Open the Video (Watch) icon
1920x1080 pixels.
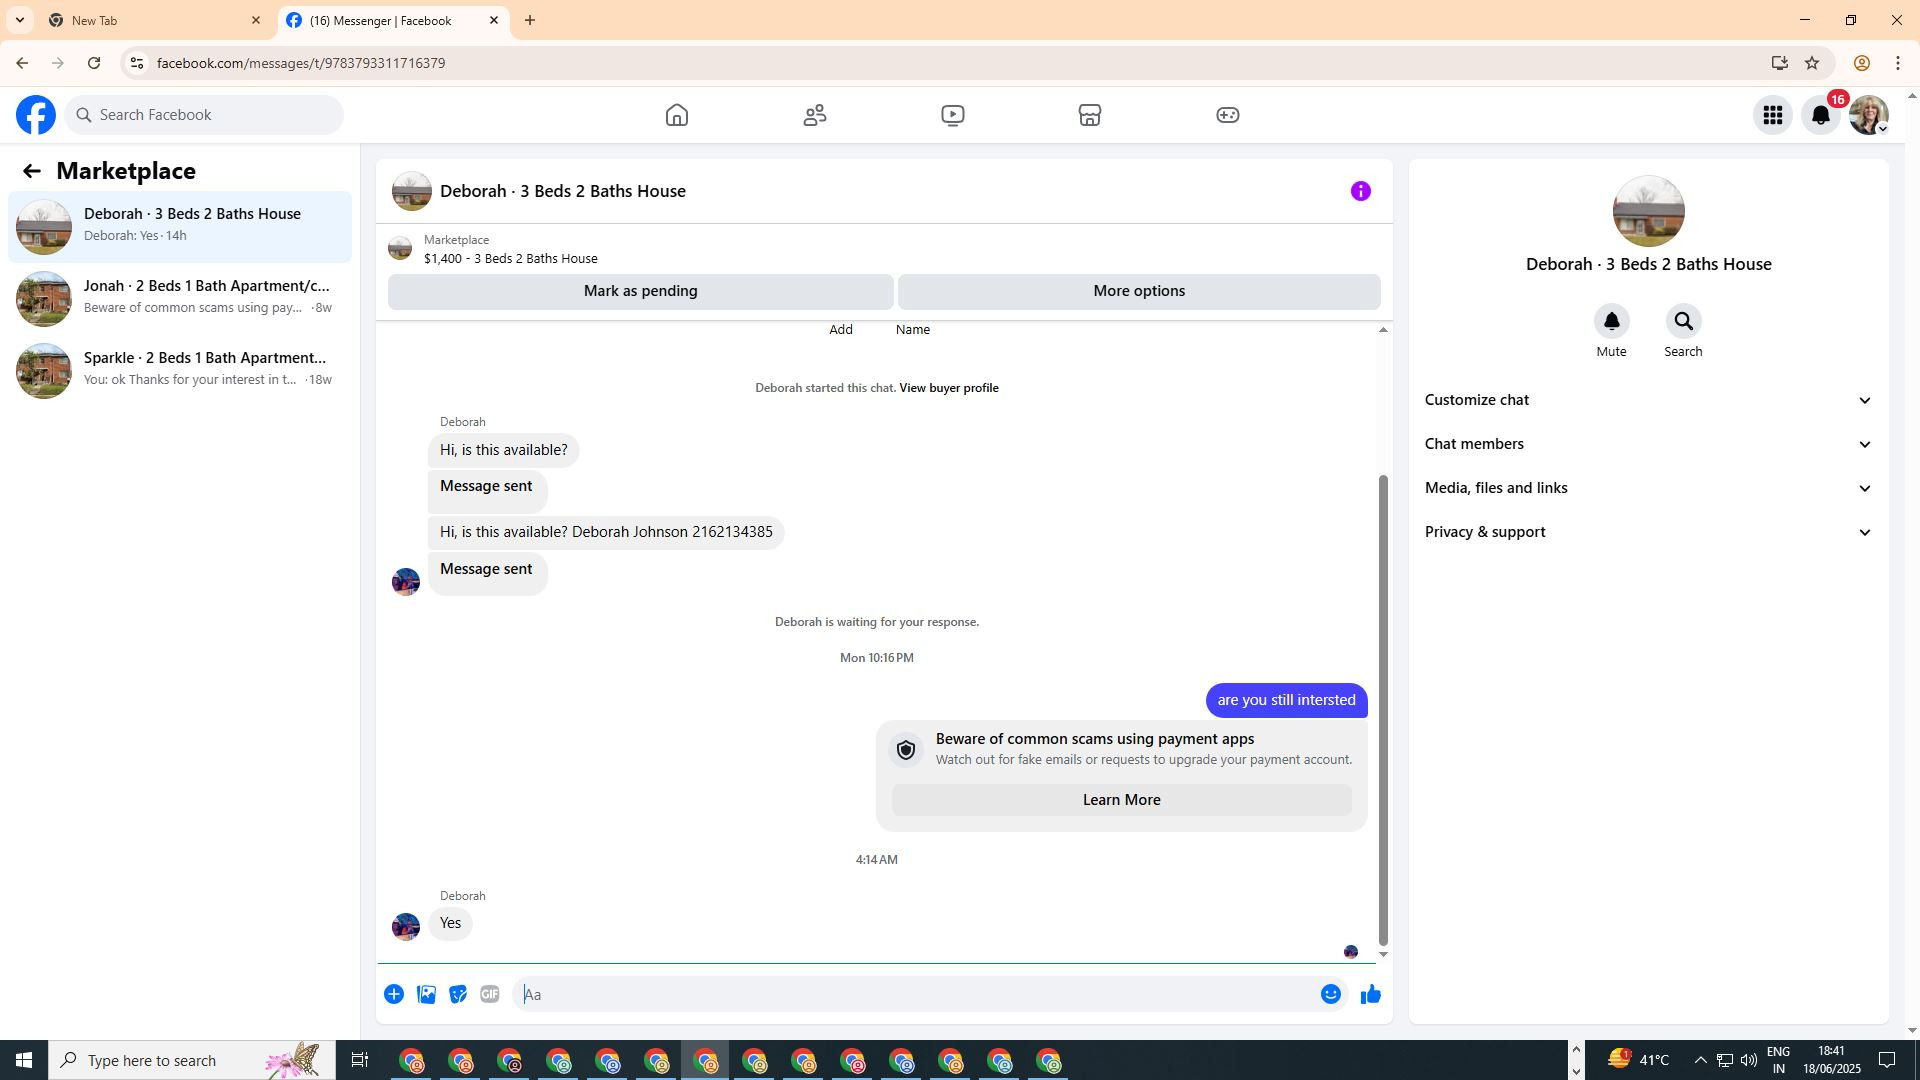click(953, 115)
